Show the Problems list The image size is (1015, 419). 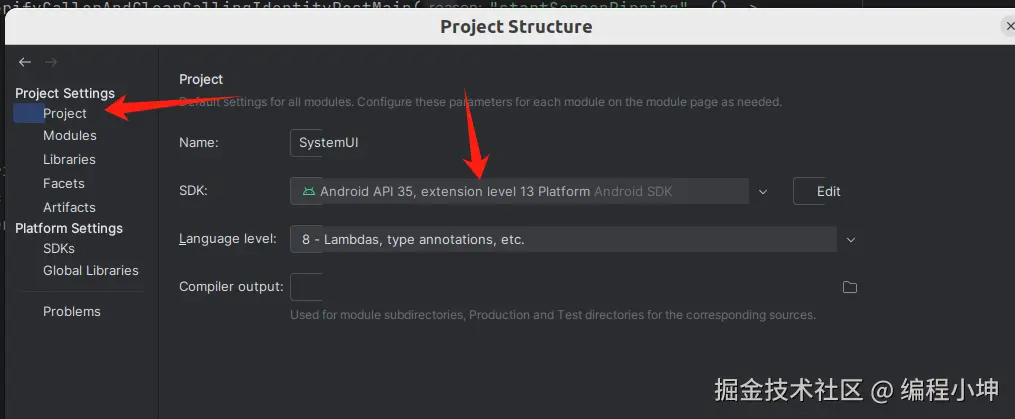(72, 311)
